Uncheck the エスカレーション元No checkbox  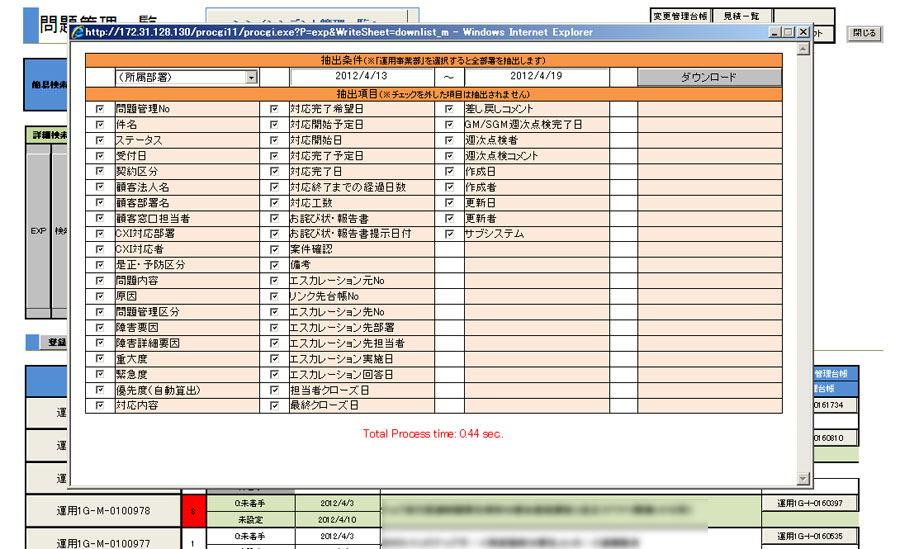point(274,280)
